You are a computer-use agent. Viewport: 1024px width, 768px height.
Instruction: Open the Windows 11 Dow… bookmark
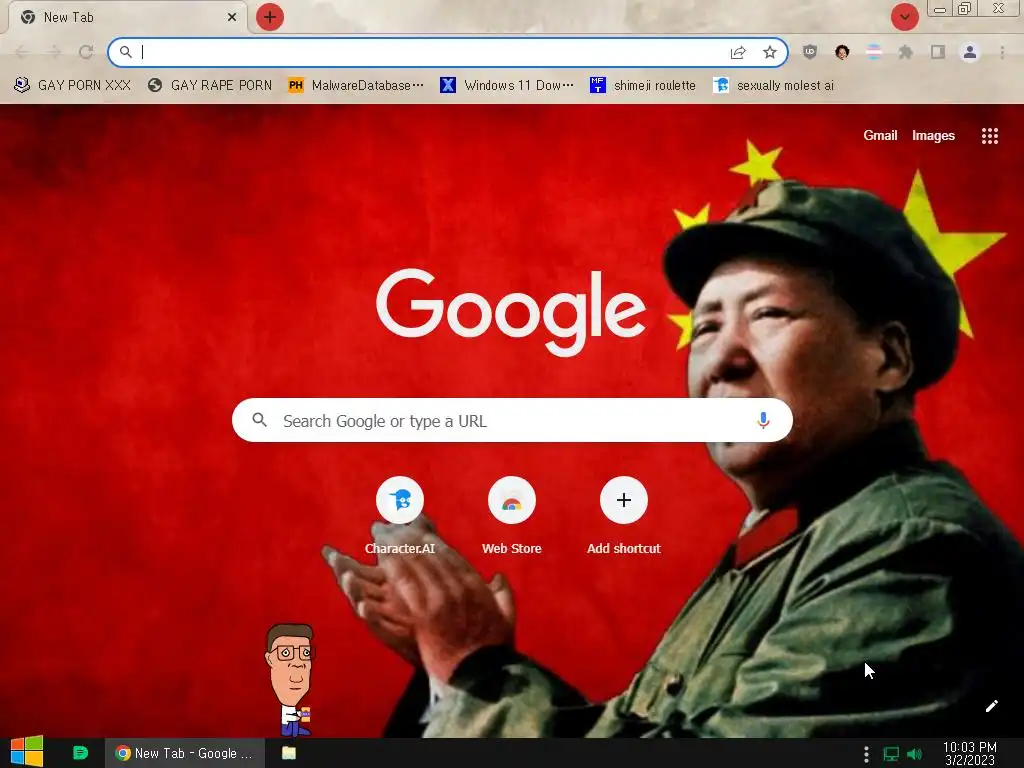pyautogui.click(x=507, y=86)
